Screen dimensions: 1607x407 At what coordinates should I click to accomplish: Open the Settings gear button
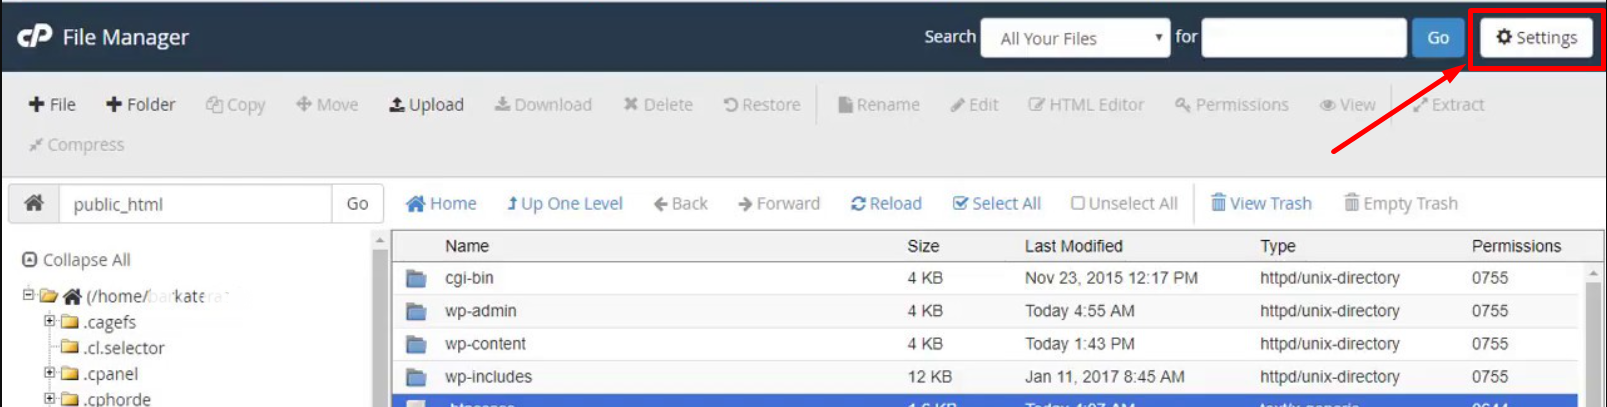pos(1536,38)
